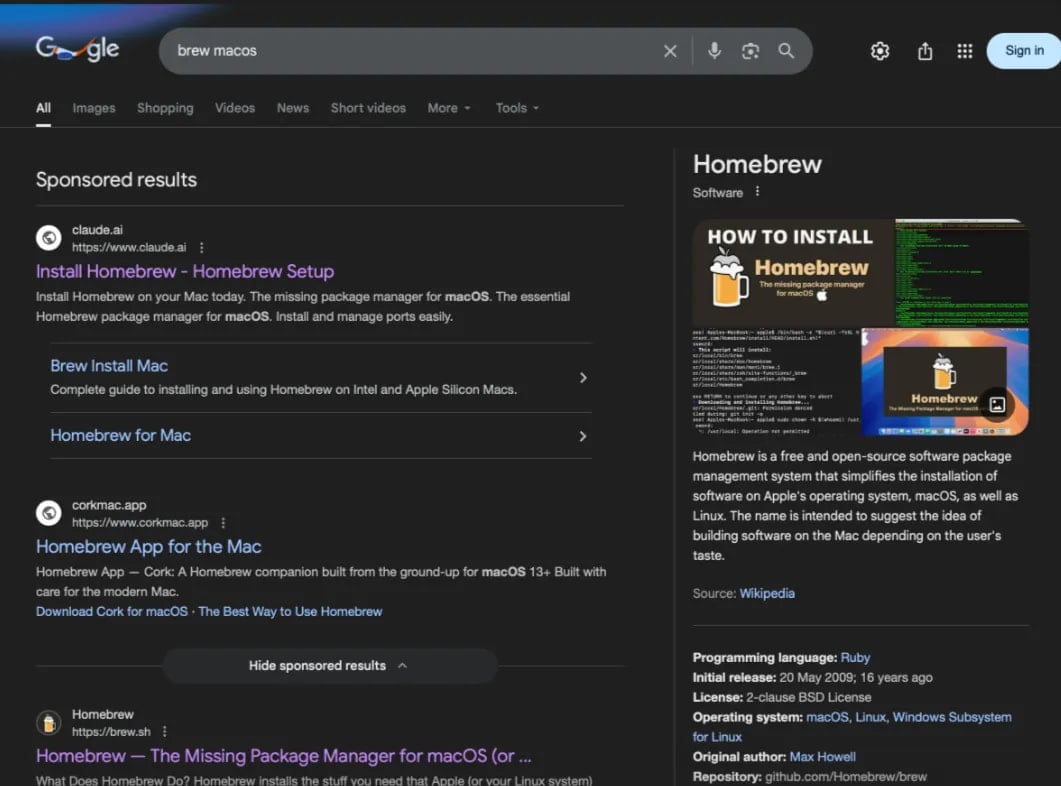Open the Shopping tab
Screen dimensions: 1061x786
tap(164, 107)
